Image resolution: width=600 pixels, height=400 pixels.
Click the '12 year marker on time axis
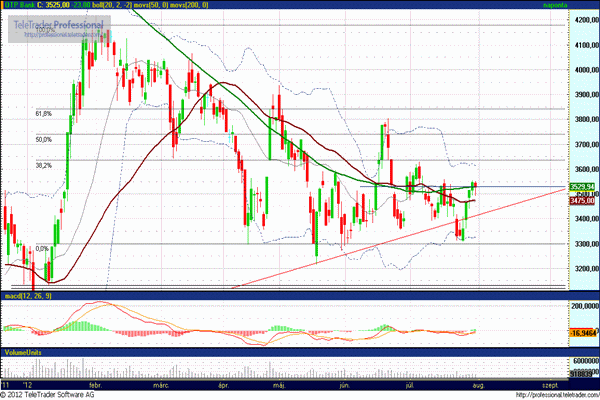[x=27, y=385]
